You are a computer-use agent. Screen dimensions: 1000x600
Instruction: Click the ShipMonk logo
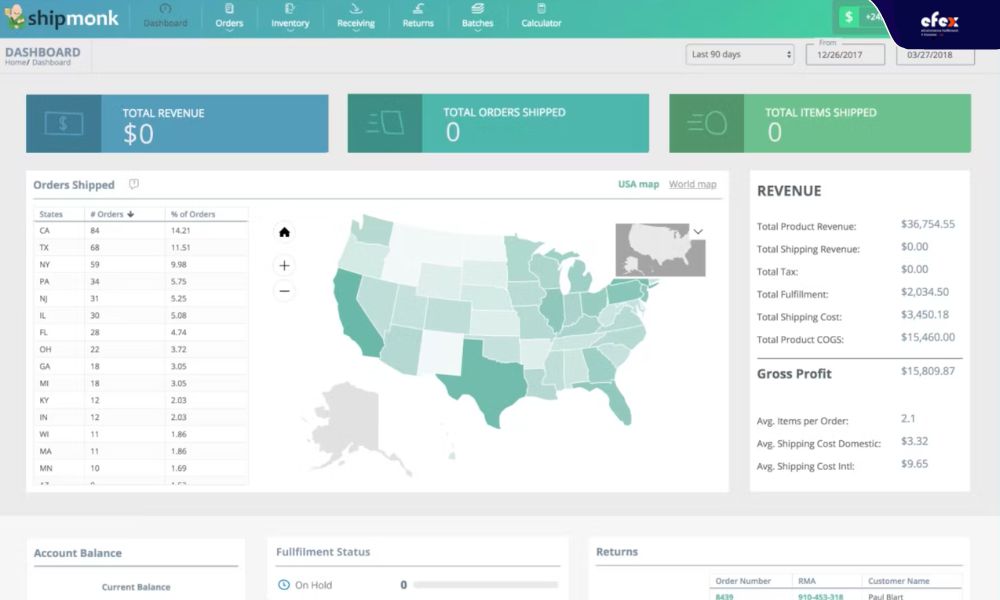[x=62, y=17]
